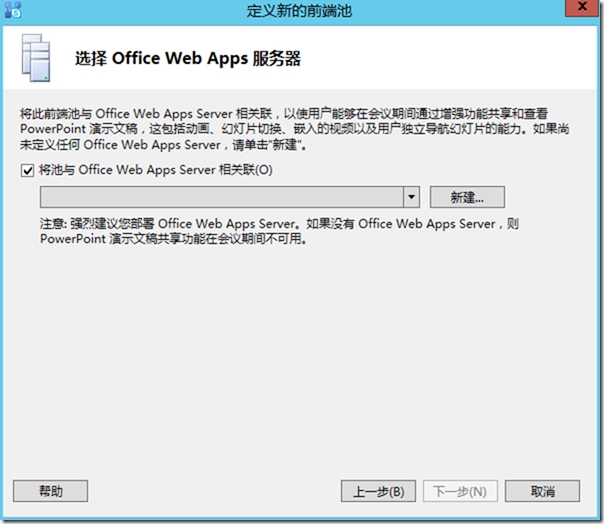Click the 新建... button
This screenshot has width=604, height=524.
(x=467, y=197)
